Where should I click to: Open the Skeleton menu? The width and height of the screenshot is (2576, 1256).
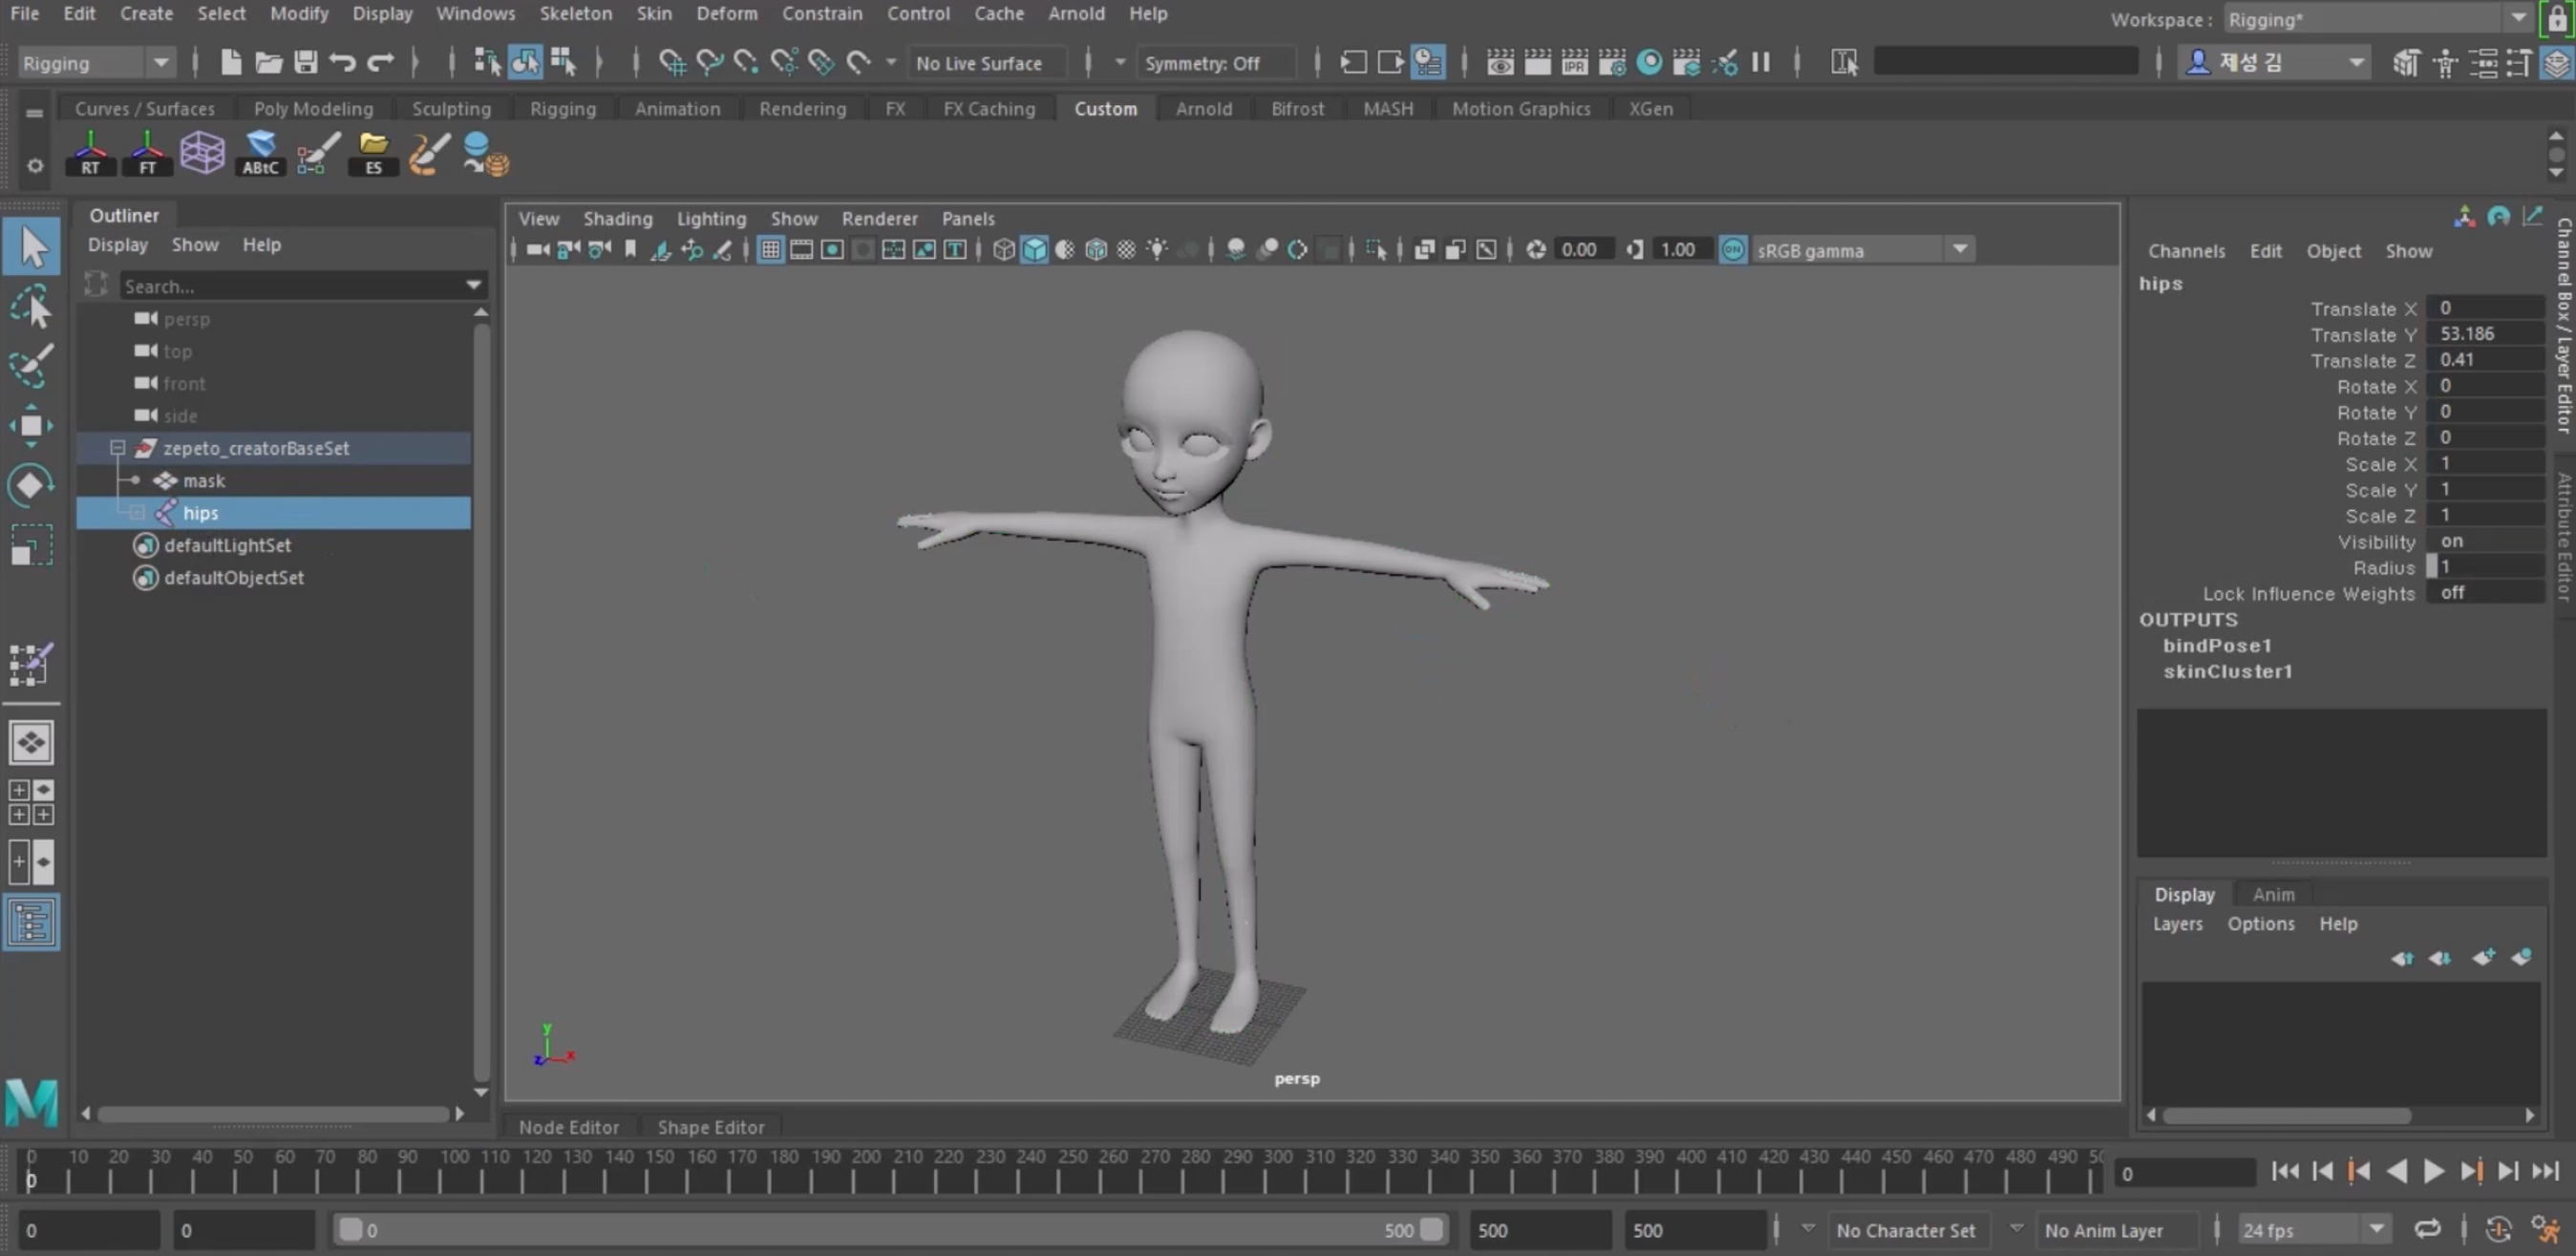tap(575, 14)
